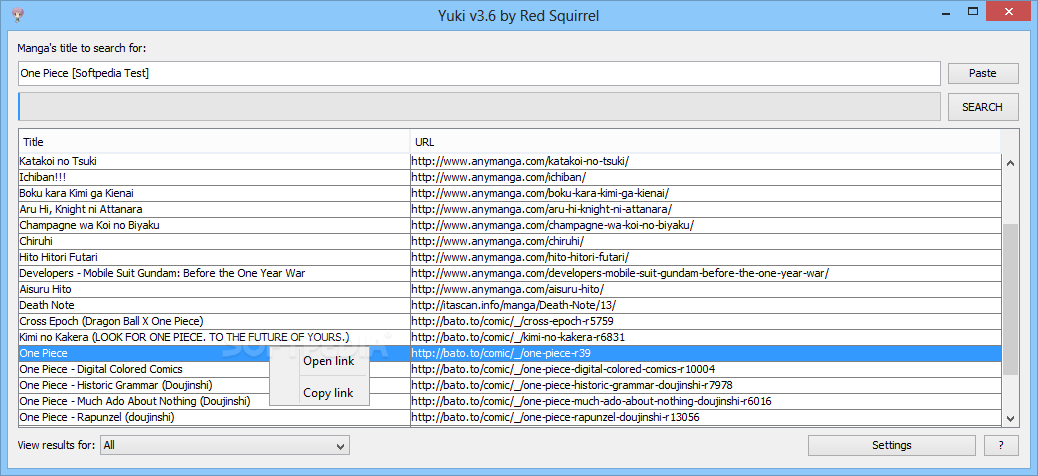Open the 'View results for' dropdown
Viewport: 1038px width, 476px height.
click(x=225, y=445)
